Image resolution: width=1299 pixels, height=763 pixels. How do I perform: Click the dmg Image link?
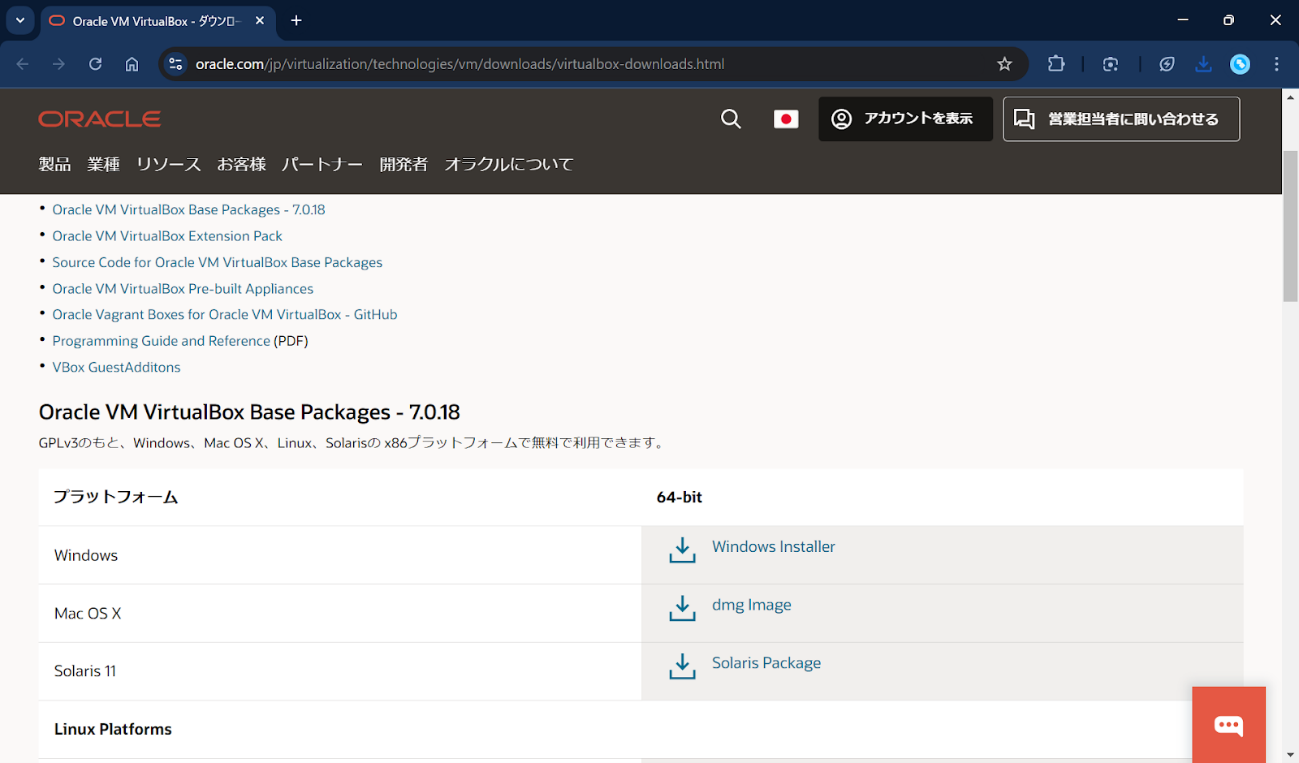(x=751, y=605)
